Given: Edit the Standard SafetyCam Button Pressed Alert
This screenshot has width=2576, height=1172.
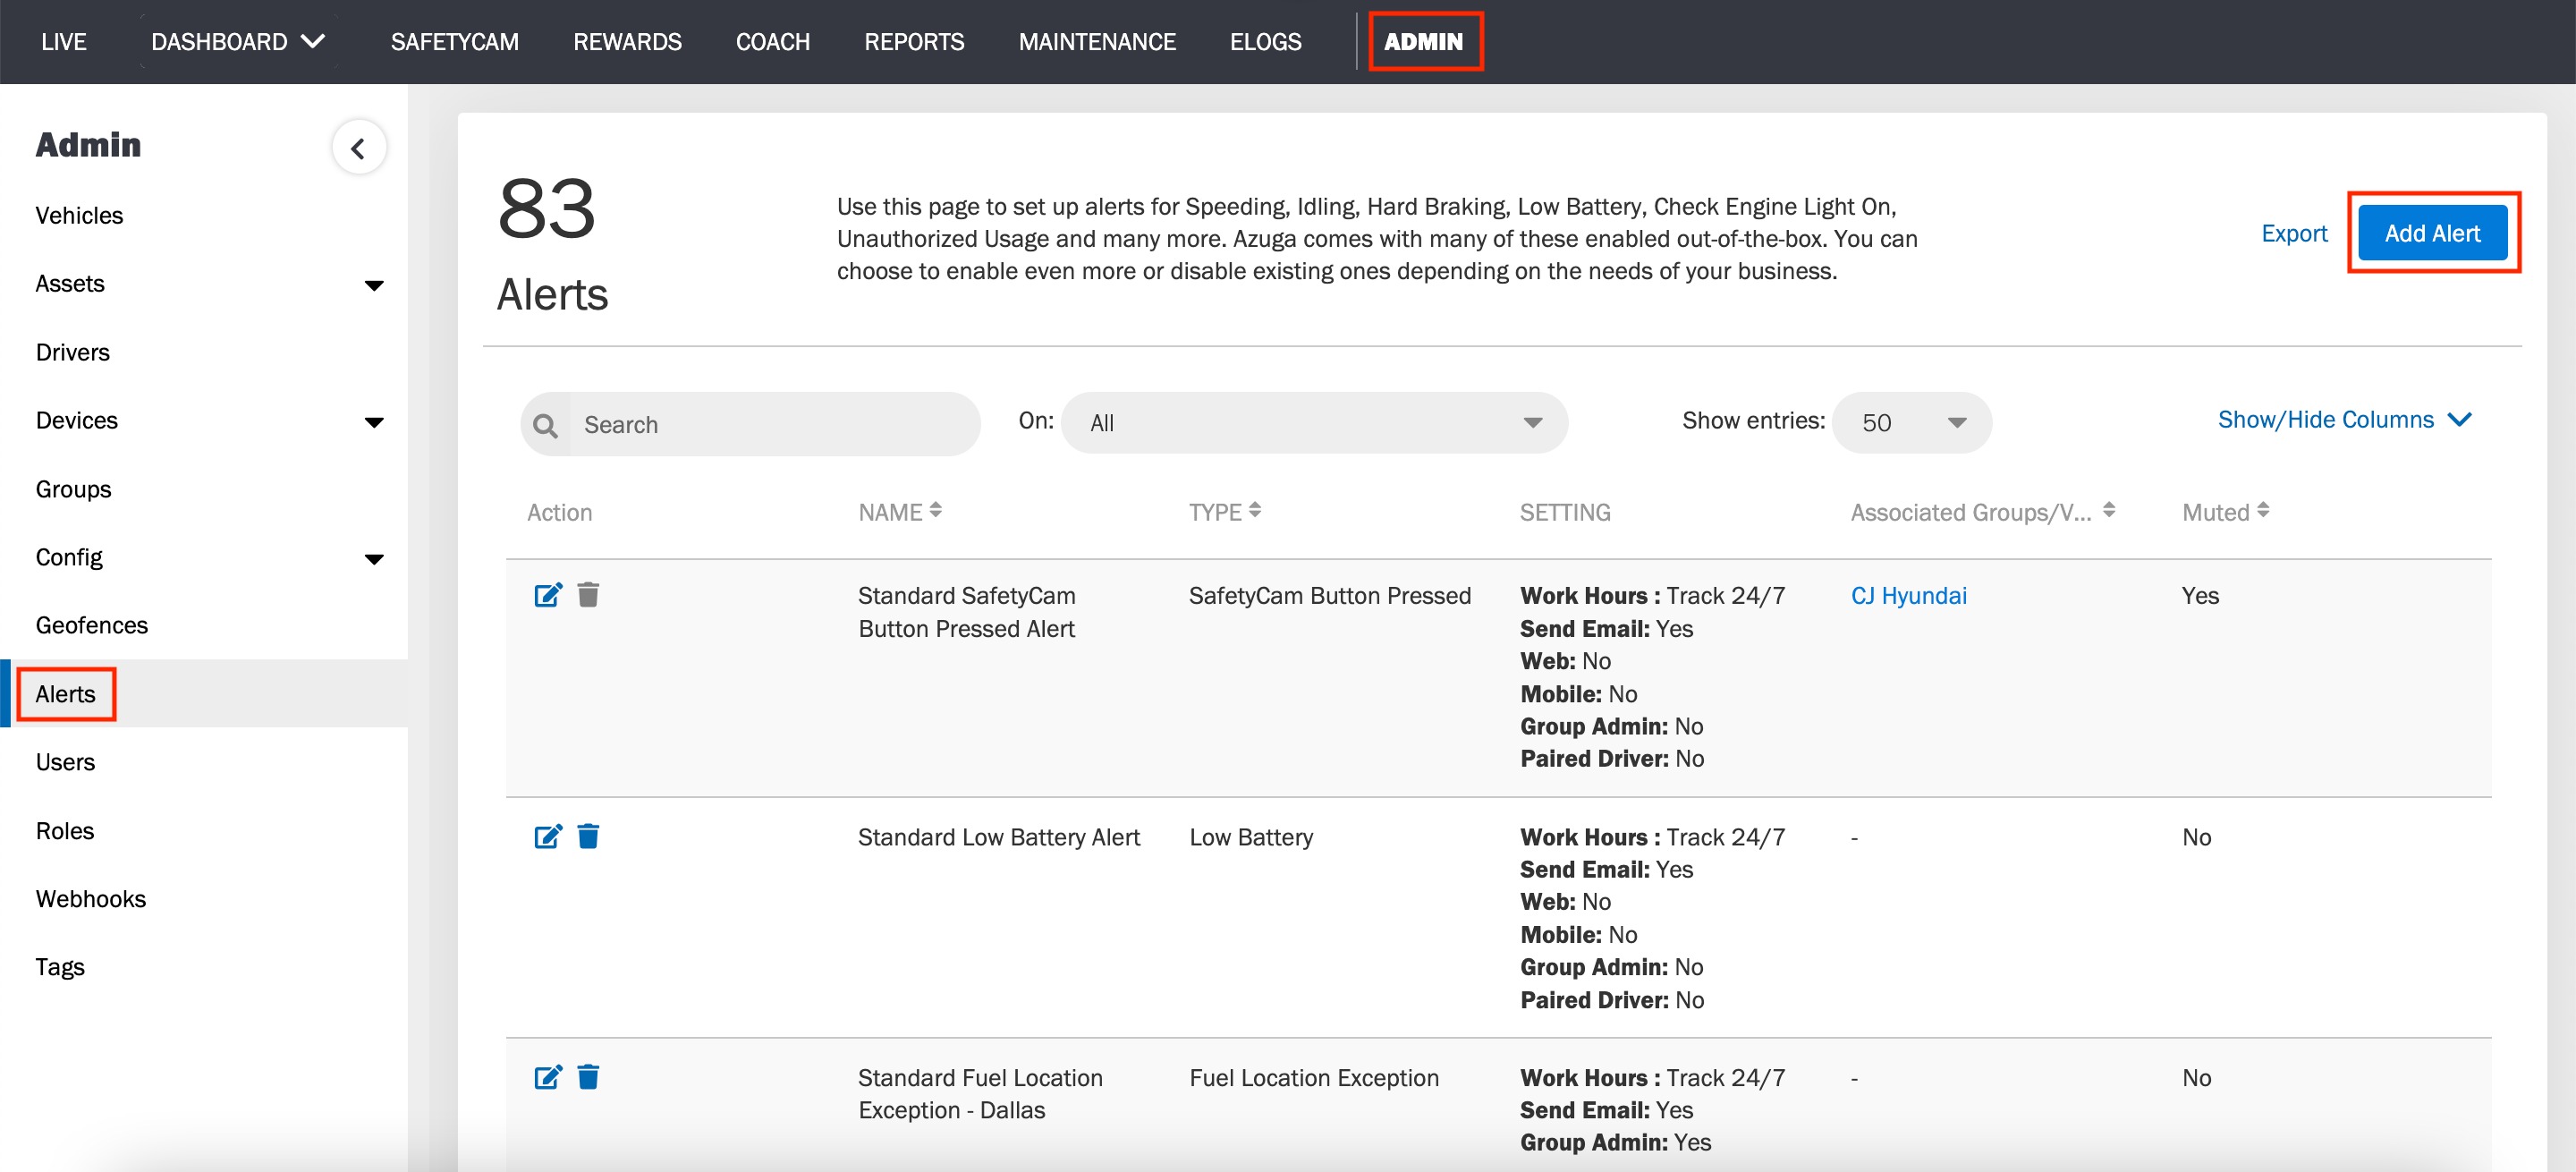Looking at the screenshot, I should 548,595.
